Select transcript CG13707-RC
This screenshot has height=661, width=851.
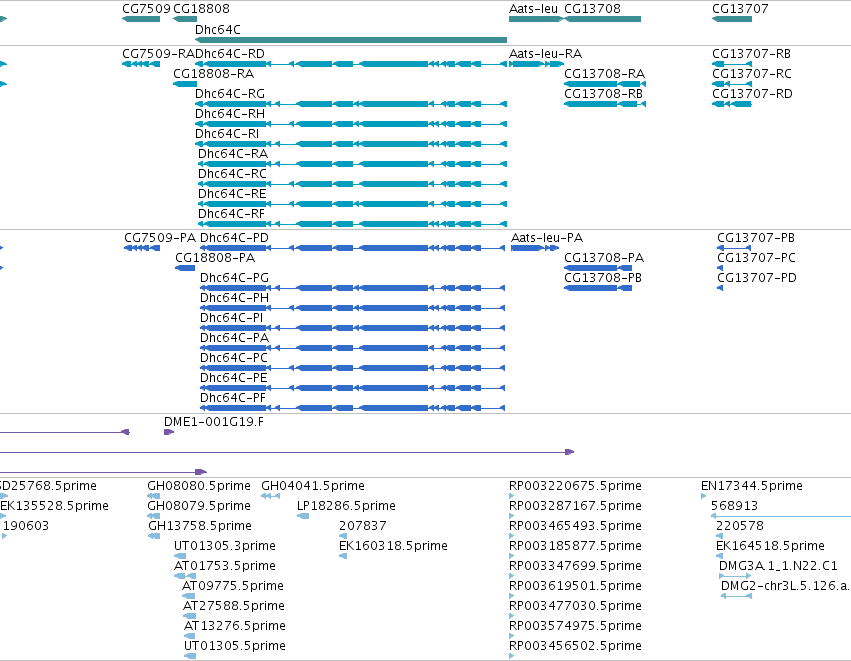coord(752,74)
